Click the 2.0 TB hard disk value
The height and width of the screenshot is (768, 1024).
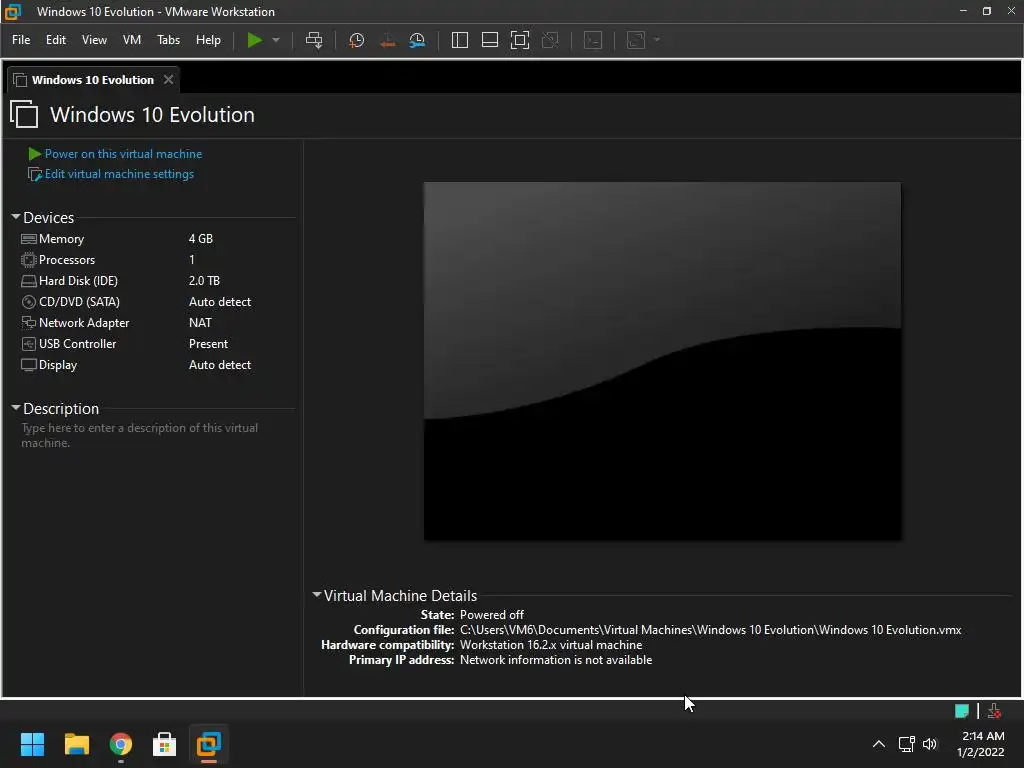[x=204, y=281]
